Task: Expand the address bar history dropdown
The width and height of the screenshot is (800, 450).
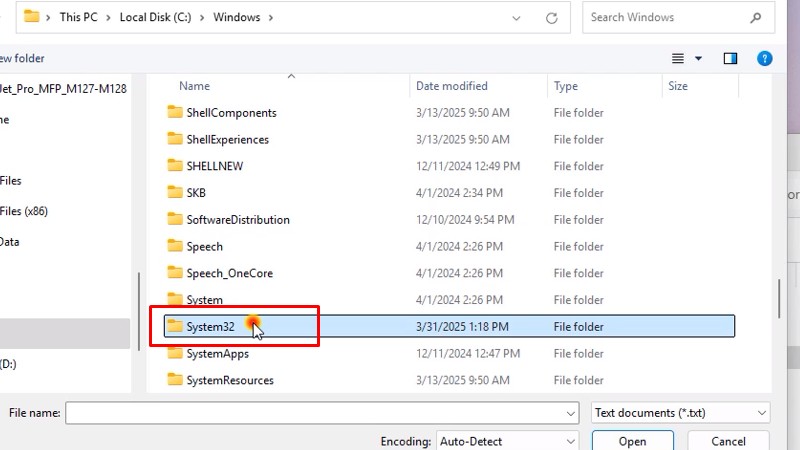Action: coord(515,18)
